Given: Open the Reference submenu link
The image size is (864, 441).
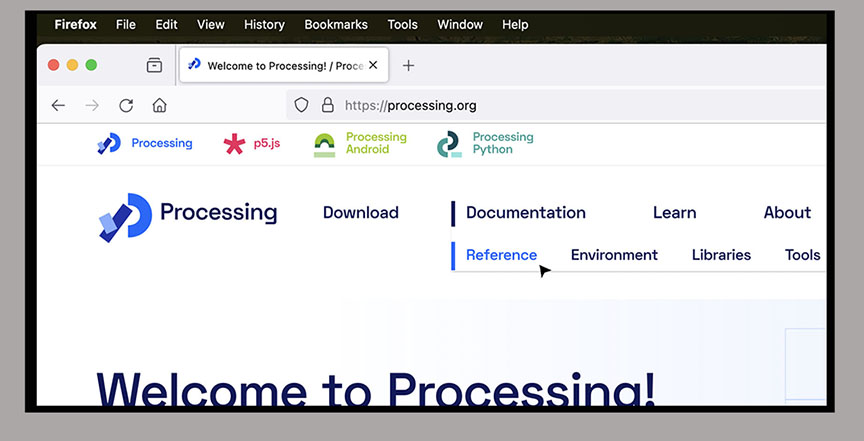Looking at the screenshot, I should point(501,255).
